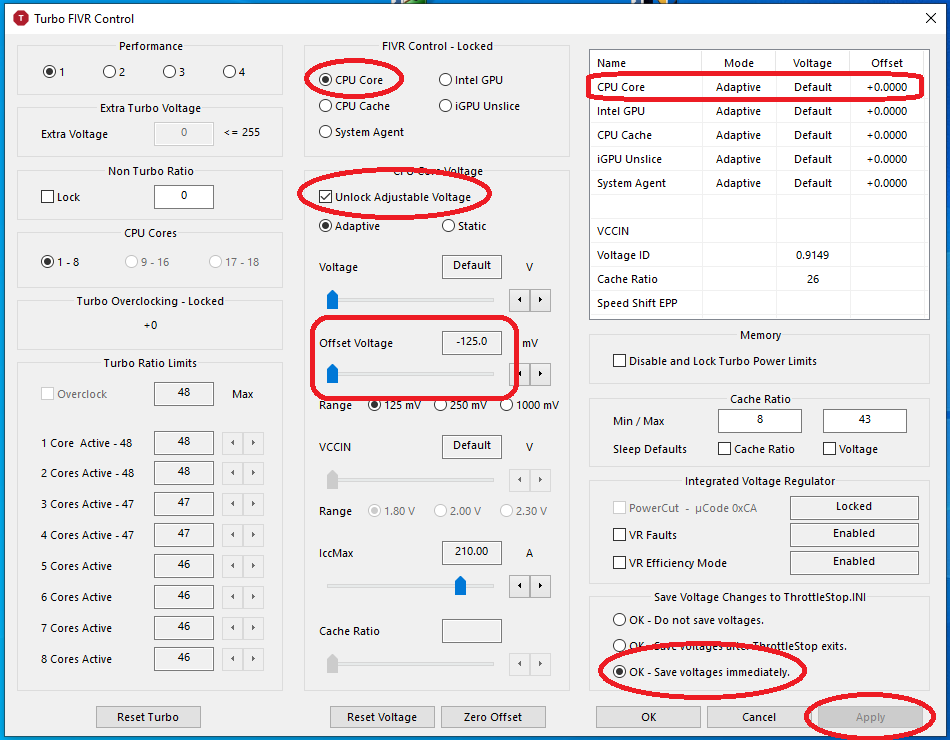Viewport: 950px width, 740px height.
Task: Increase 1 Core Active ratio arrow
Action: coord(253,443)
